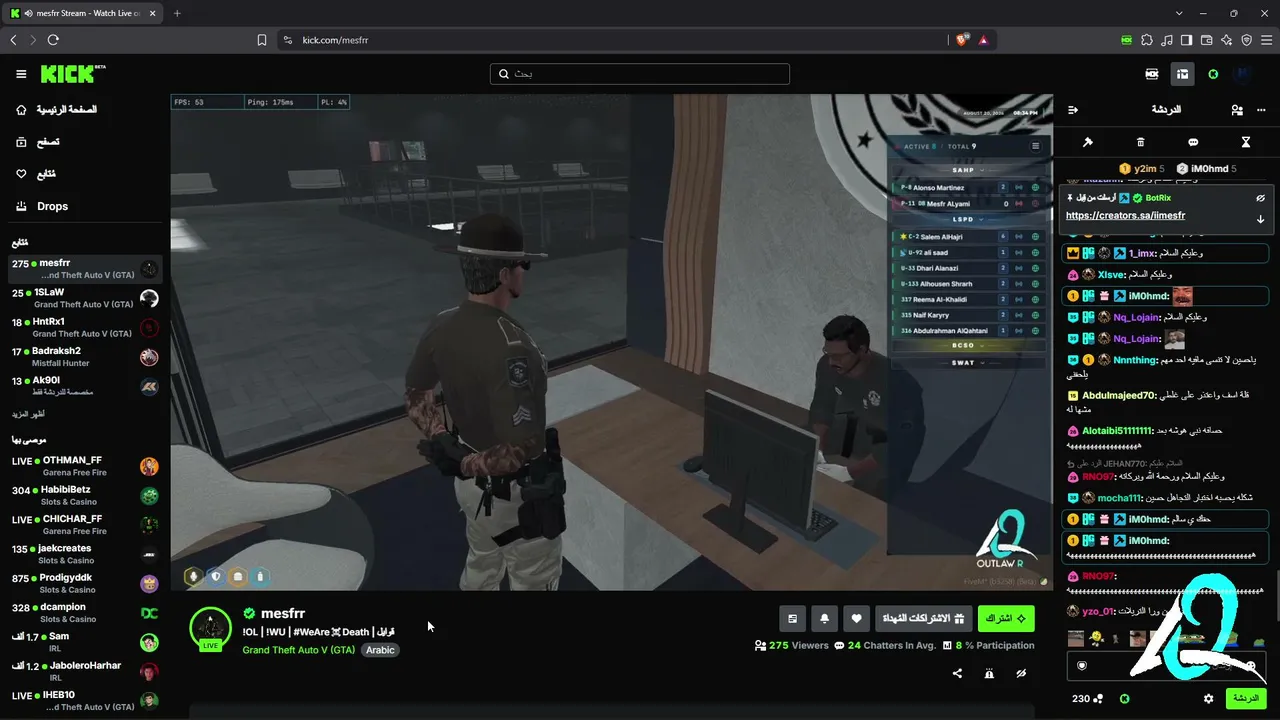Open the channel info card icon
1280x720 pixels.
(x=792, y=619)
